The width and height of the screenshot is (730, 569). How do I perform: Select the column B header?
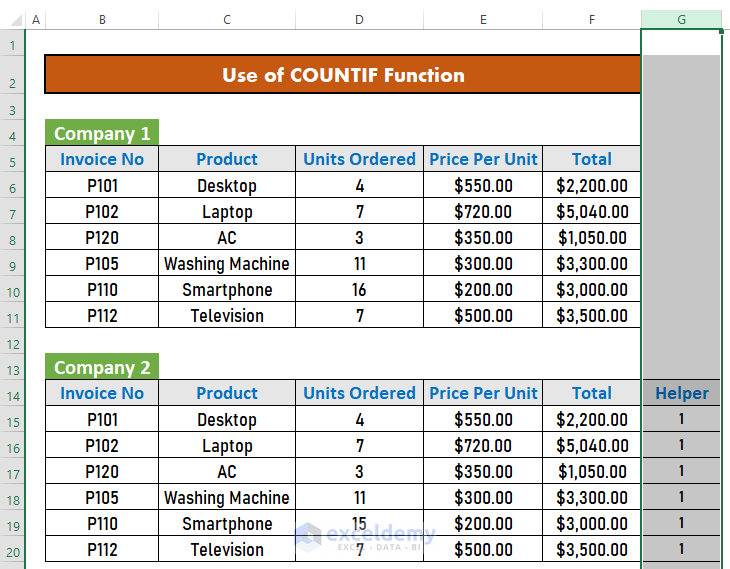coord(102,20)
